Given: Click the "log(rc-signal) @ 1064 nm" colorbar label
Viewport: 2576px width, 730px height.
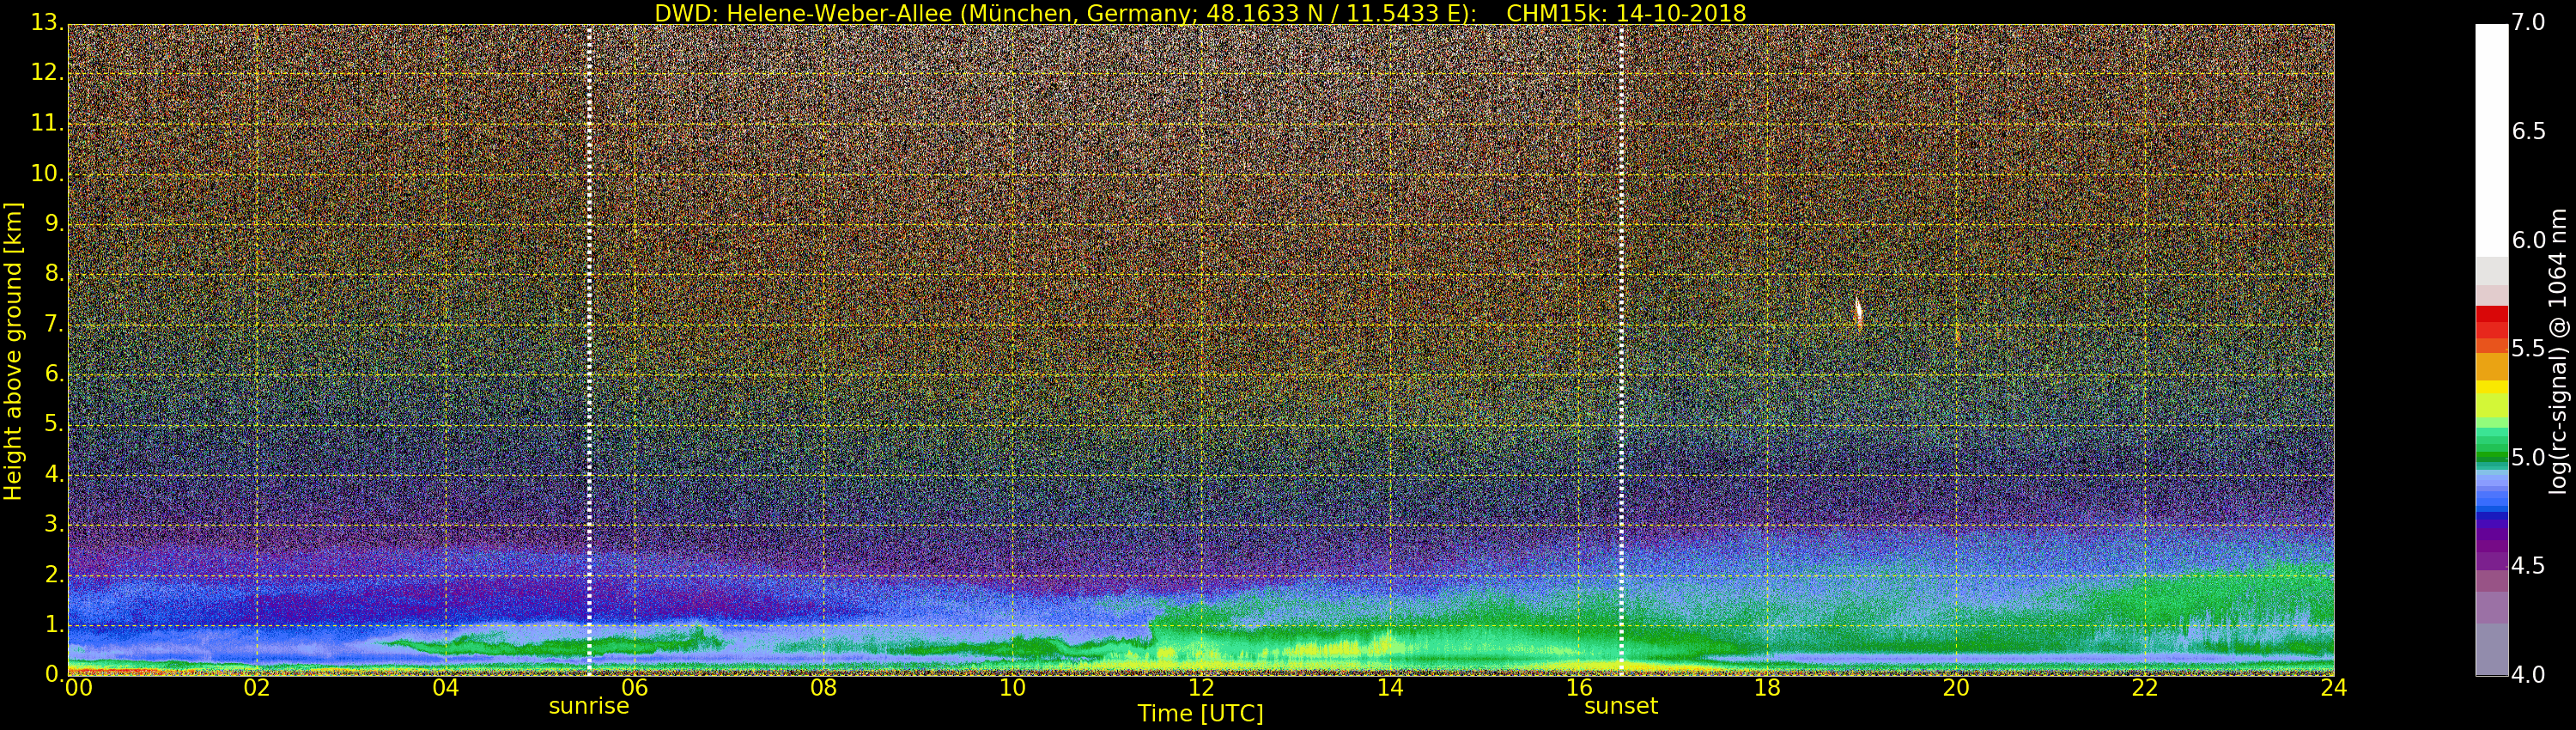Looking at the screenshot, I should point(2558,351).
